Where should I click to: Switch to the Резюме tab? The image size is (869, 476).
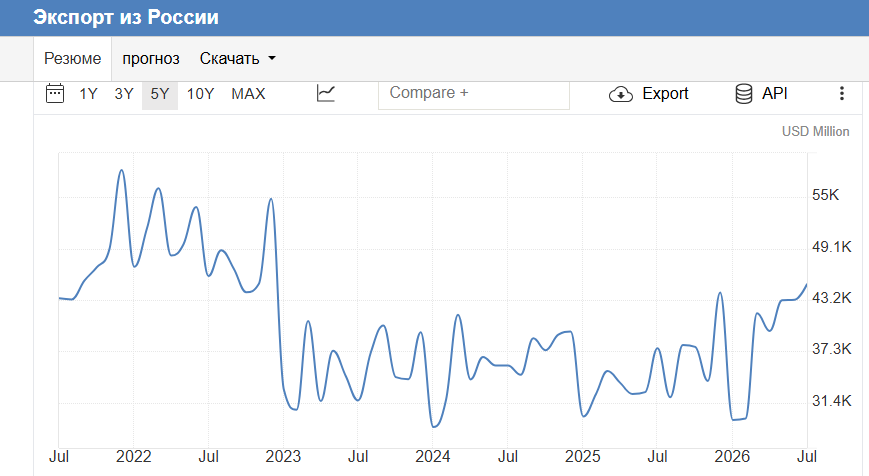[73, 59]
